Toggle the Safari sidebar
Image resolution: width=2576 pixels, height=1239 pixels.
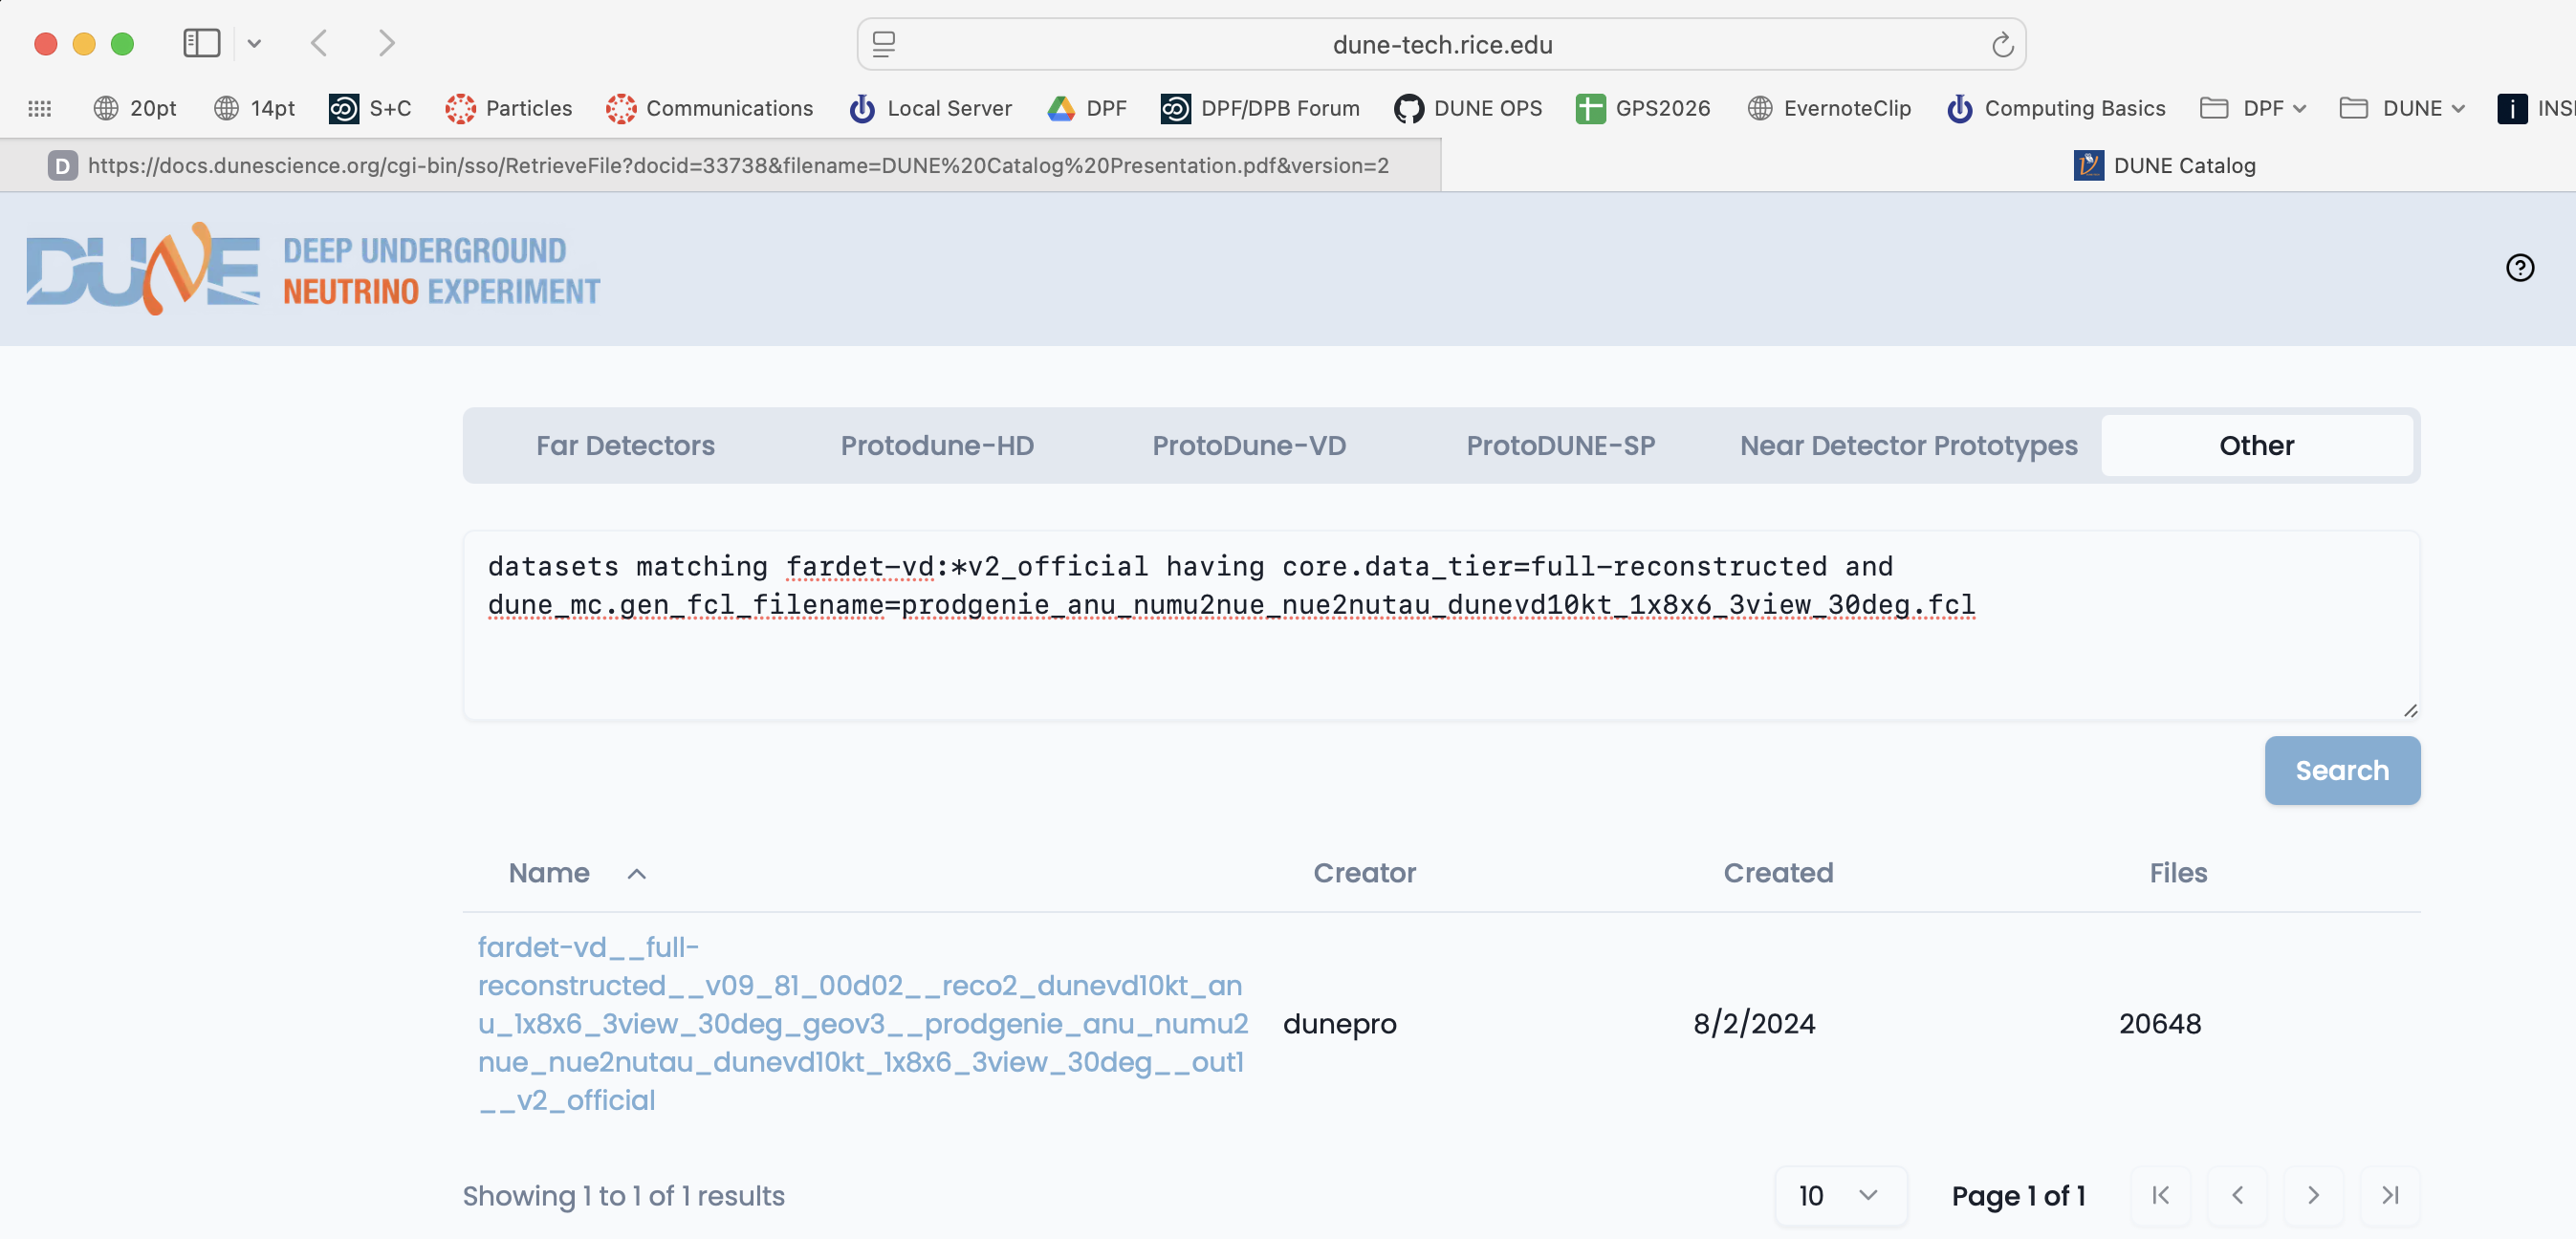point(201,43)
